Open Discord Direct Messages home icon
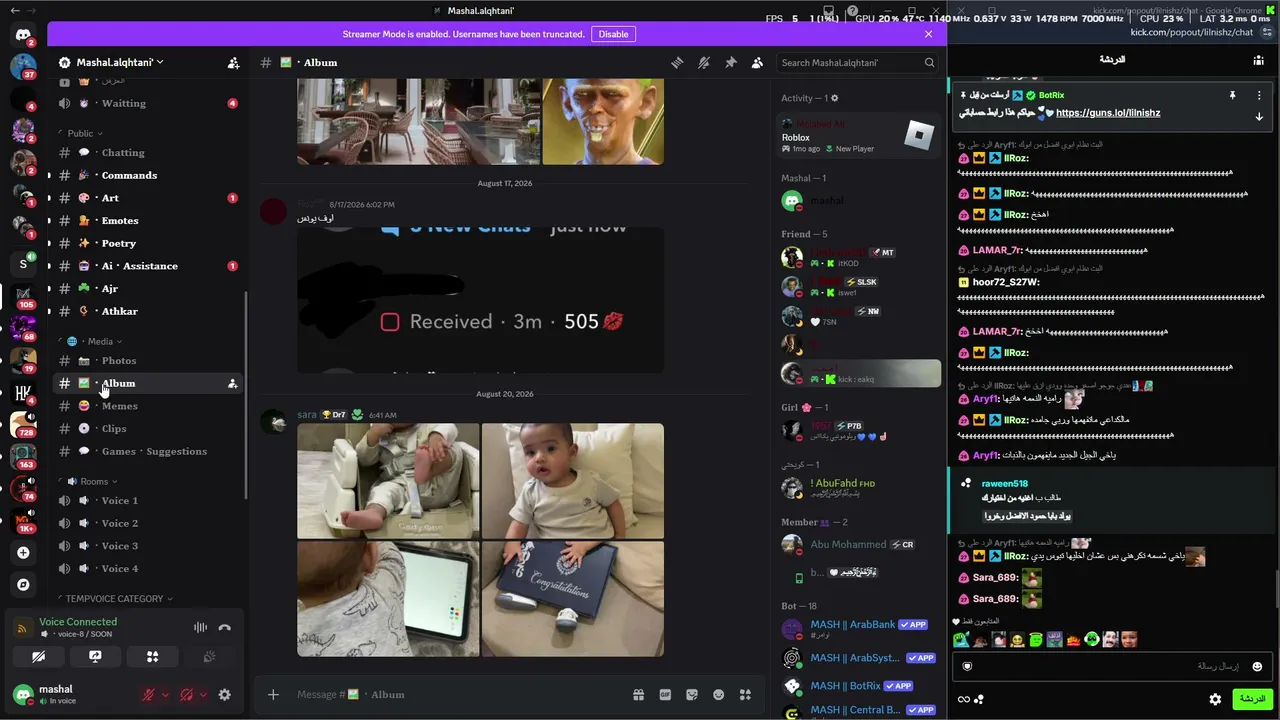1280x720 pixels. pyautogui.click(x=23, y=36)
